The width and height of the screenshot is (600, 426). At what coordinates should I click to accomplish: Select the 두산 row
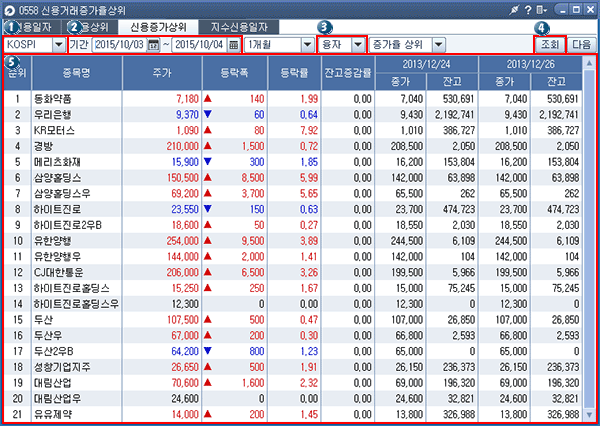point(293,320)
